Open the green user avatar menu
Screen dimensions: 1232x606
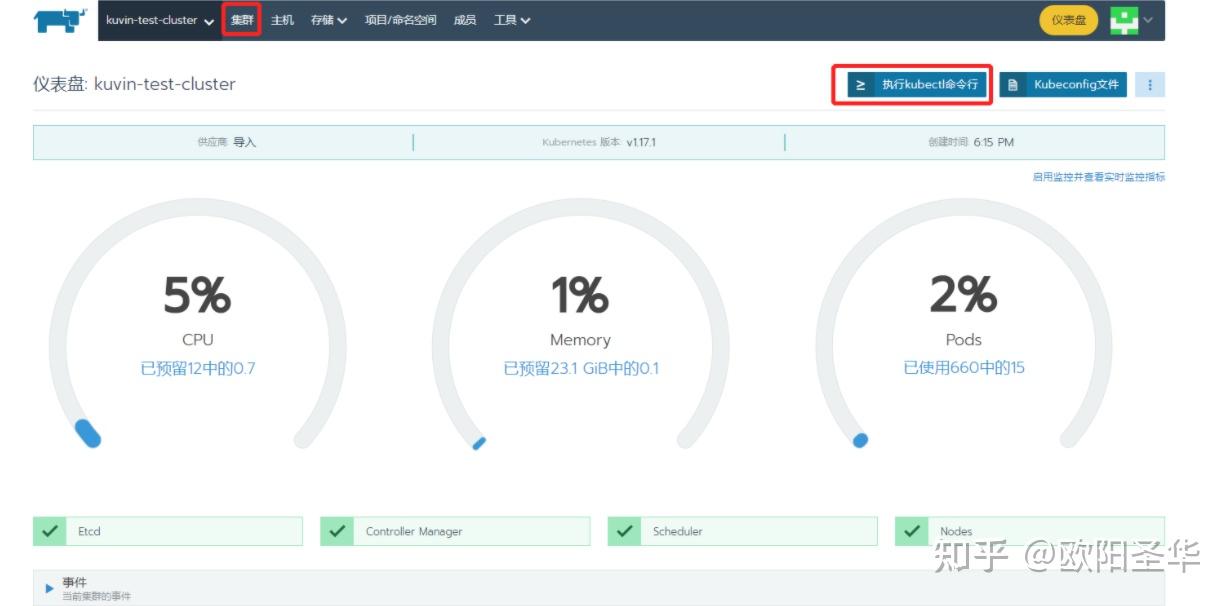(1124, 20)
